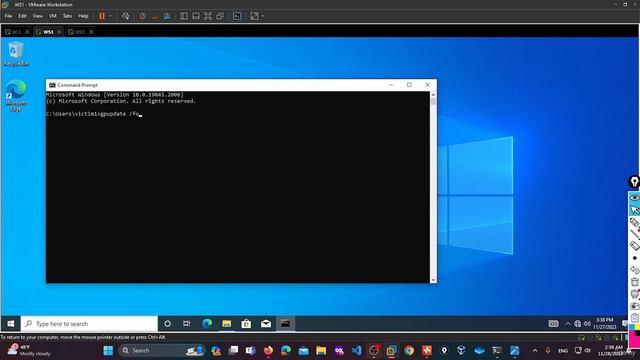The height and width of the screenshot is (360, 640).
Task: Select the Recycle Bin desktop icon
Action: point(16,53)
